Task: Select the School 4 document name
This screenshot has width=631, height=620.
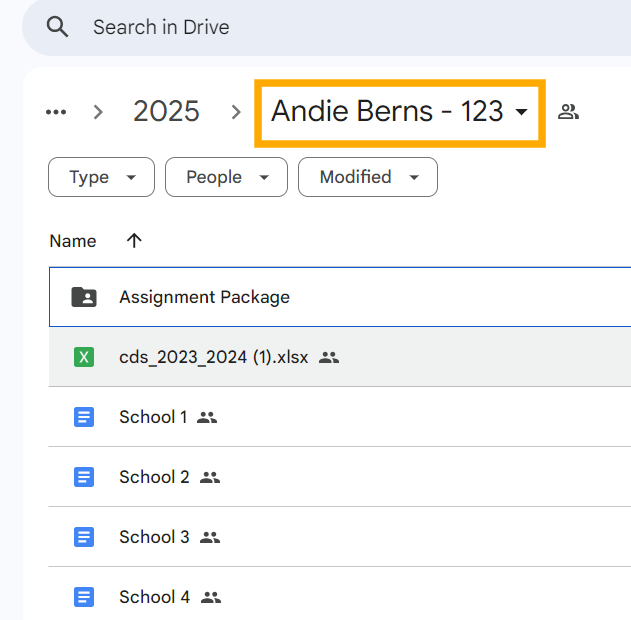Action: [x=155, y=597]
